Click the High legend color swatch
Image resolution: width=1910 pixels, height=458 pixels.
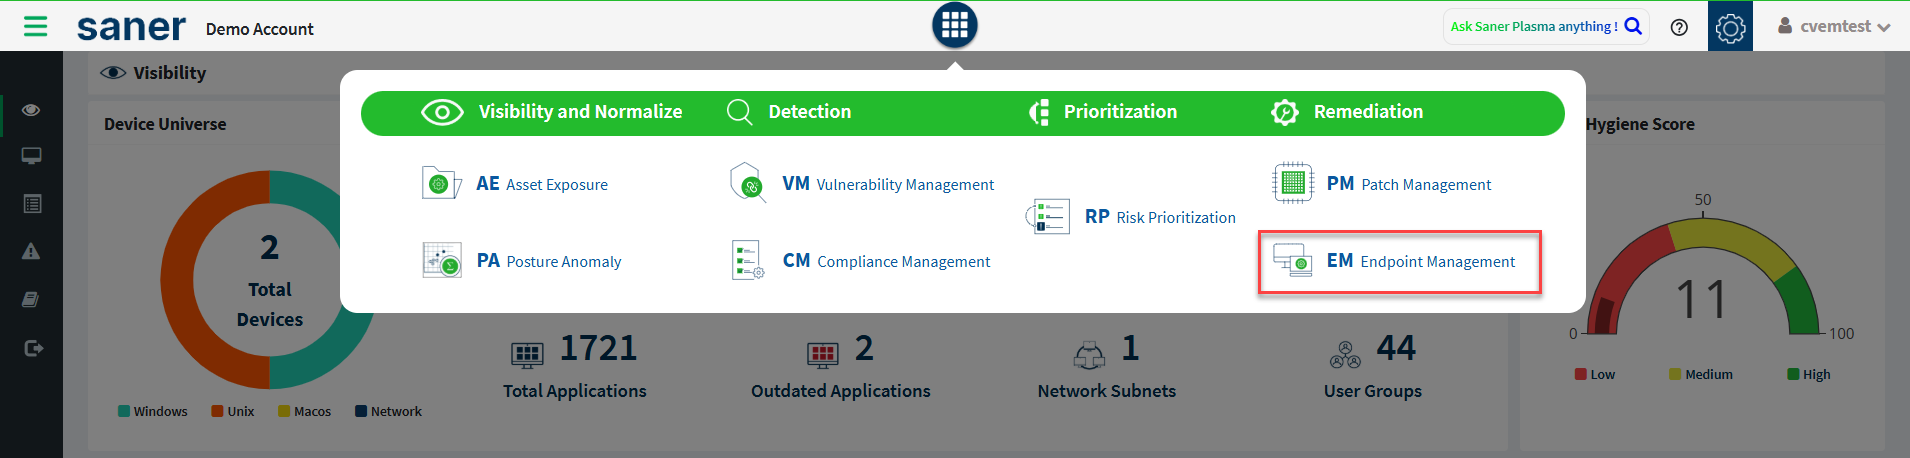pyautogui.click(x=1793, y=374)
